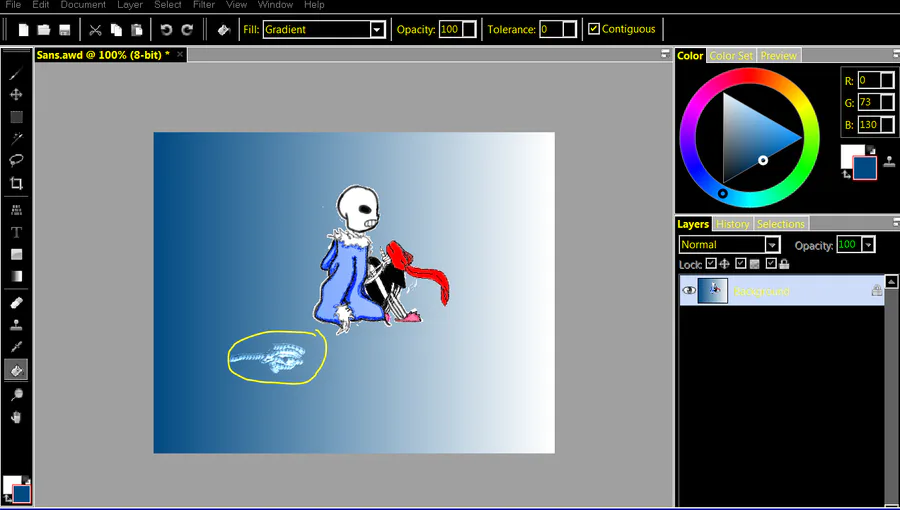
Task: Select the Eyedropper color picker tool
Action: tap(16, 347)
